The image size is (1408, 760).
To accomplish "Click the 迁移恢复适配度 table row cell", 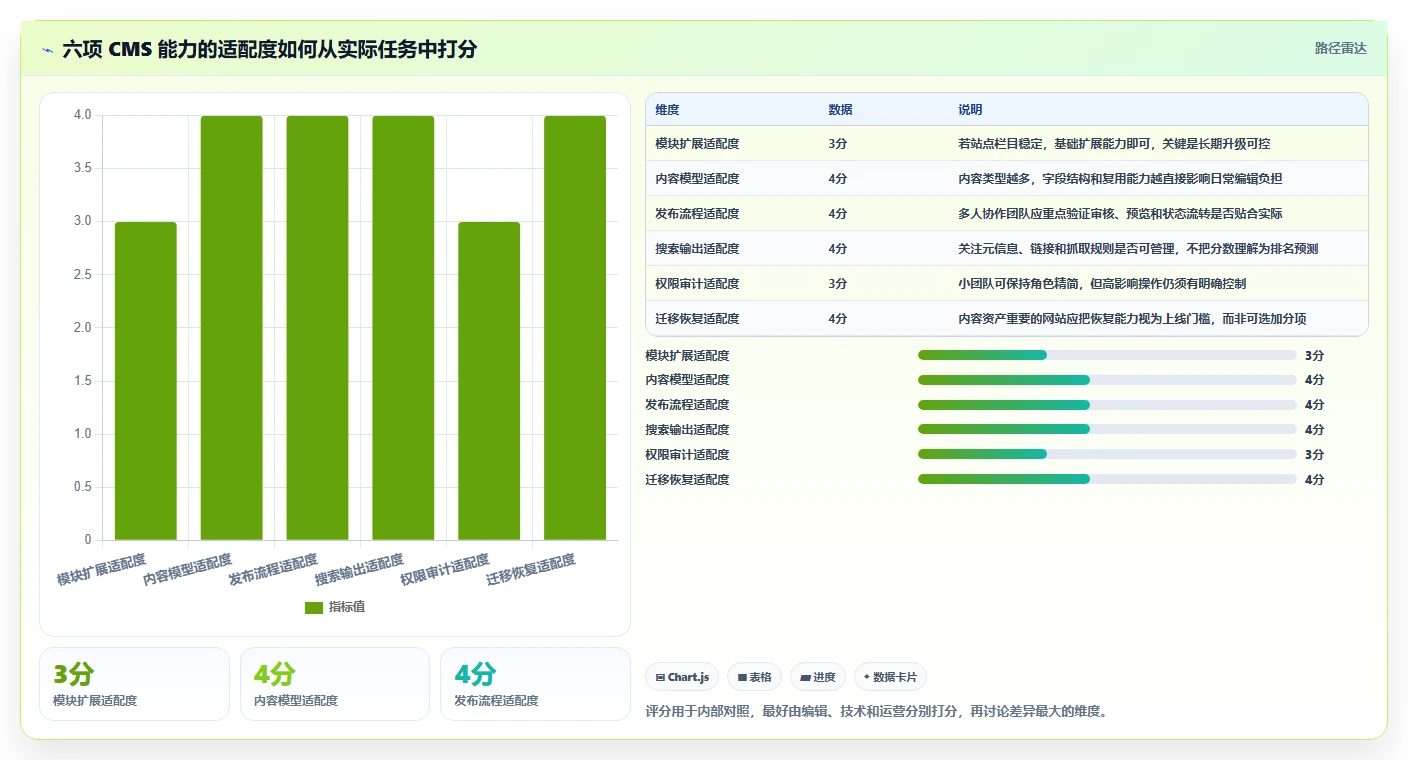I will click(x=697, y=319).
